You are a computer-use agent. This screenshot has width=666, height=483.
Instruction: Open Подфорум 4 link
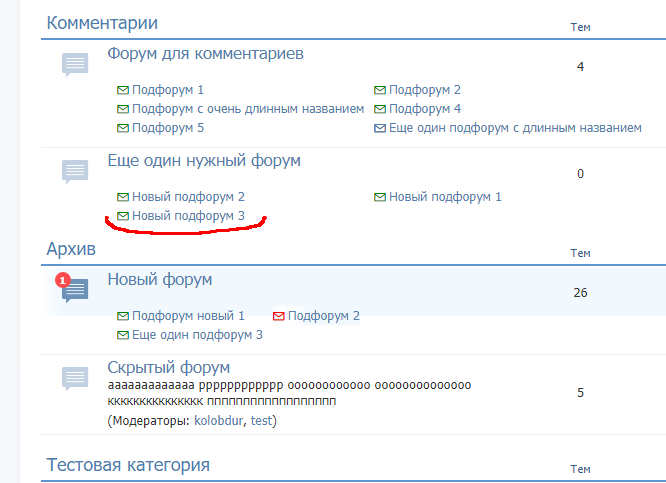[425, 109]
